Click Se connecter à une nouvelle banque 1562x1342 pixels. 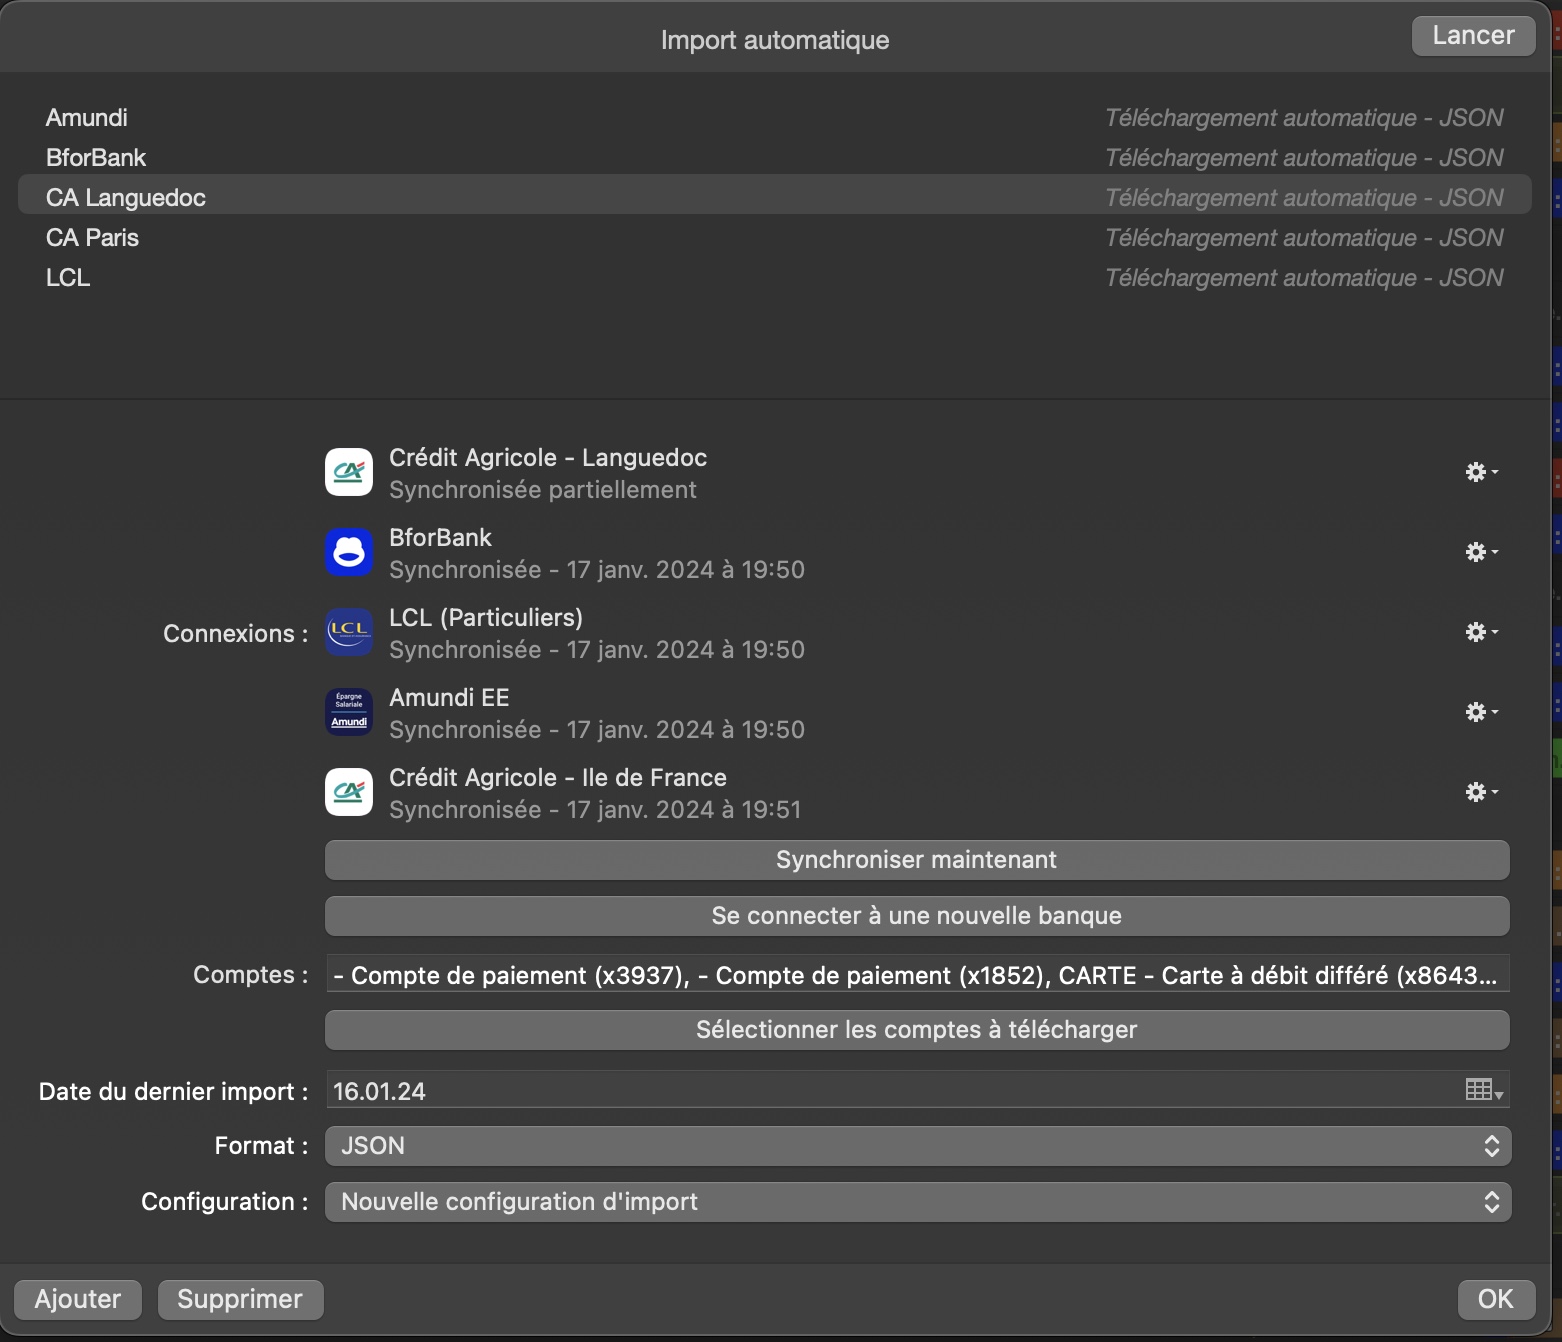[917, 916]
